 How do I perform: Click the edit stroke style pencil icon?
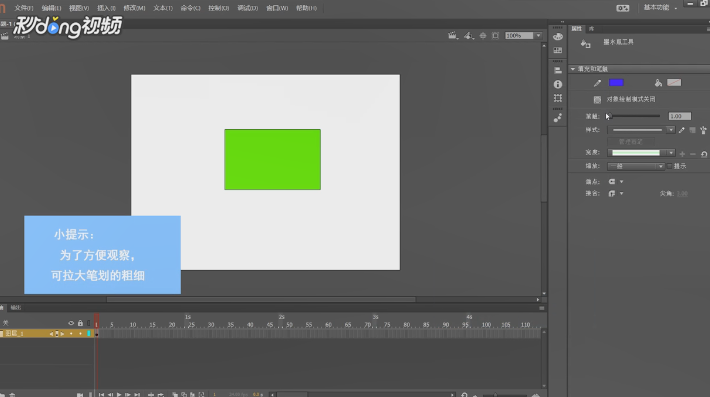(x=681, y=130)
